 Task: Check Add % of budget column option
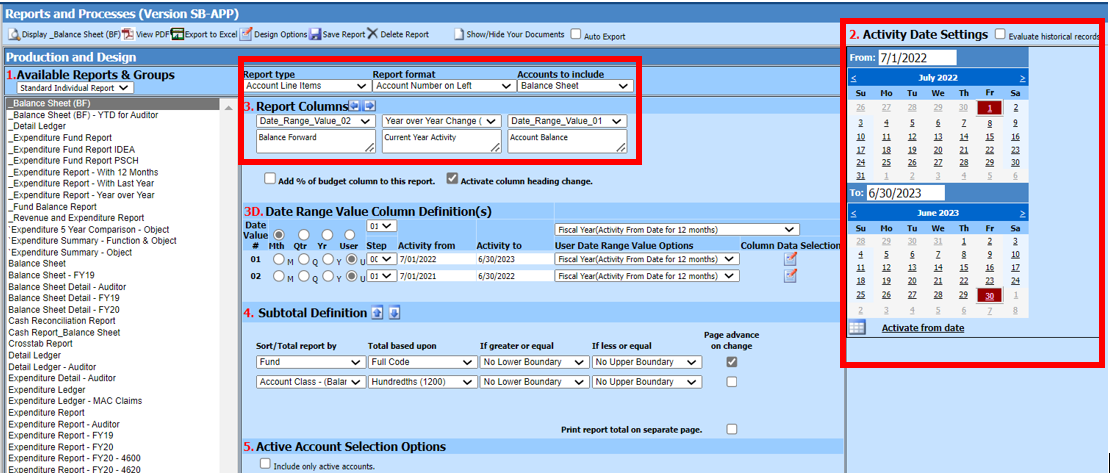[270, 180]
